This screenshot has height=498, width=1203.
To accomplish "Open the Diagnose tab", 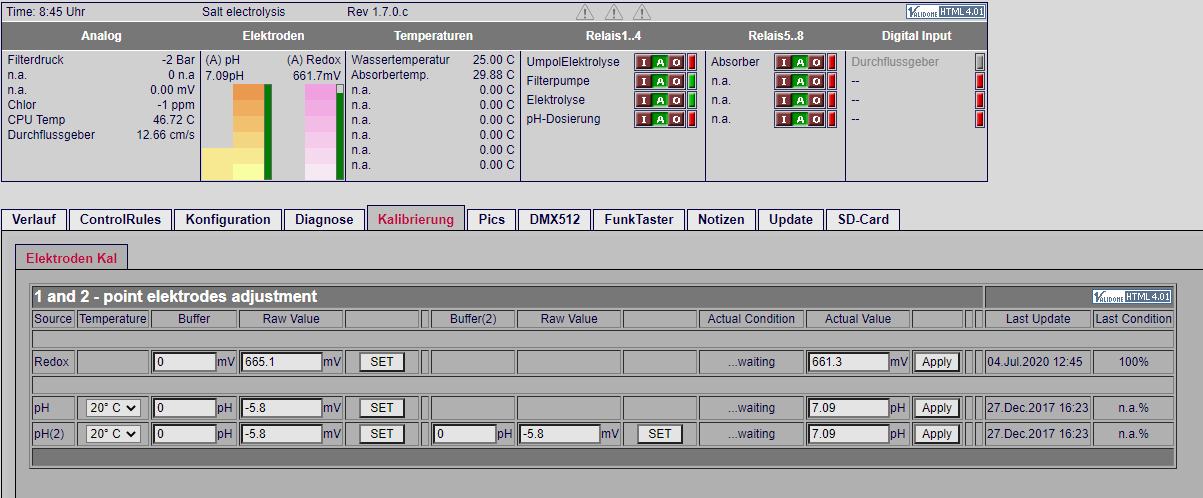I will (324, 219).
